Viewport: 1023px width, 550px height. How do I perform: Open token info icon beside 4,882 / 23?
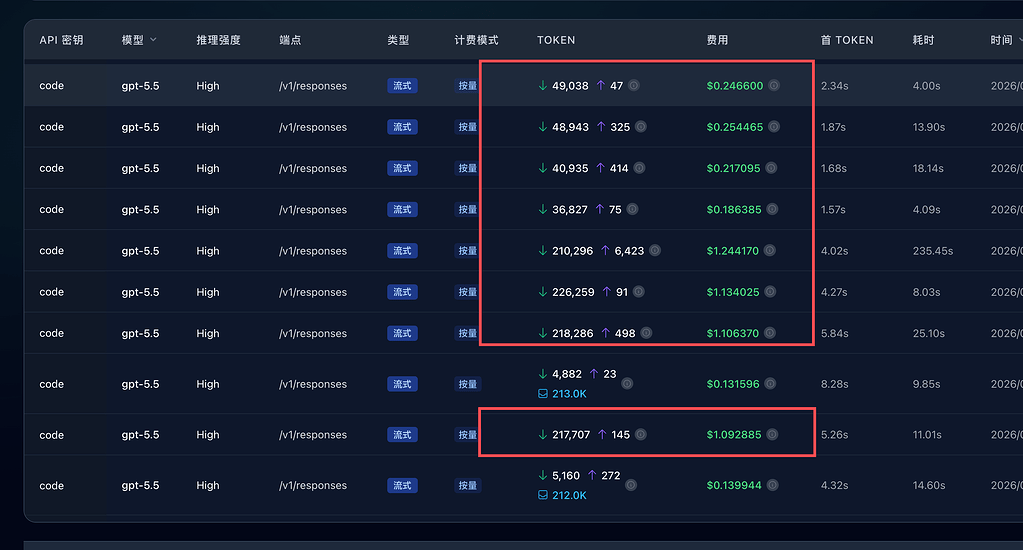(x=627, y=384)
